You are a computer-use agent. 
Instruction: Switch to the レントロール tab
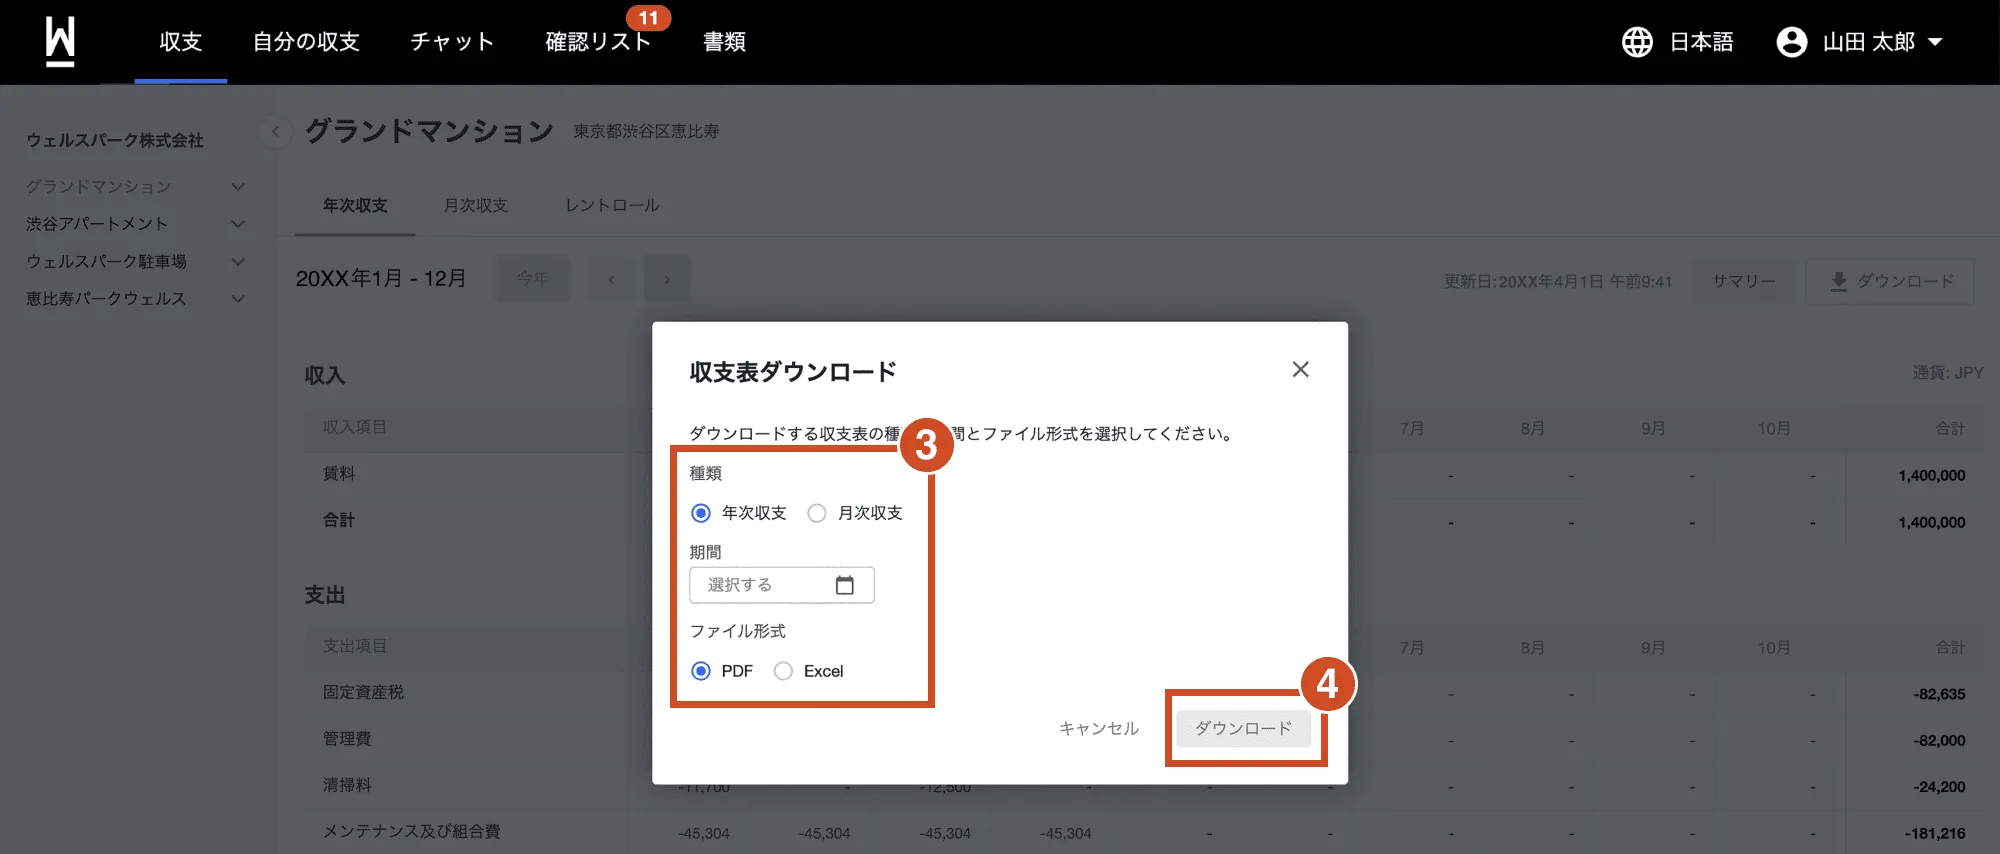[612, 205]
